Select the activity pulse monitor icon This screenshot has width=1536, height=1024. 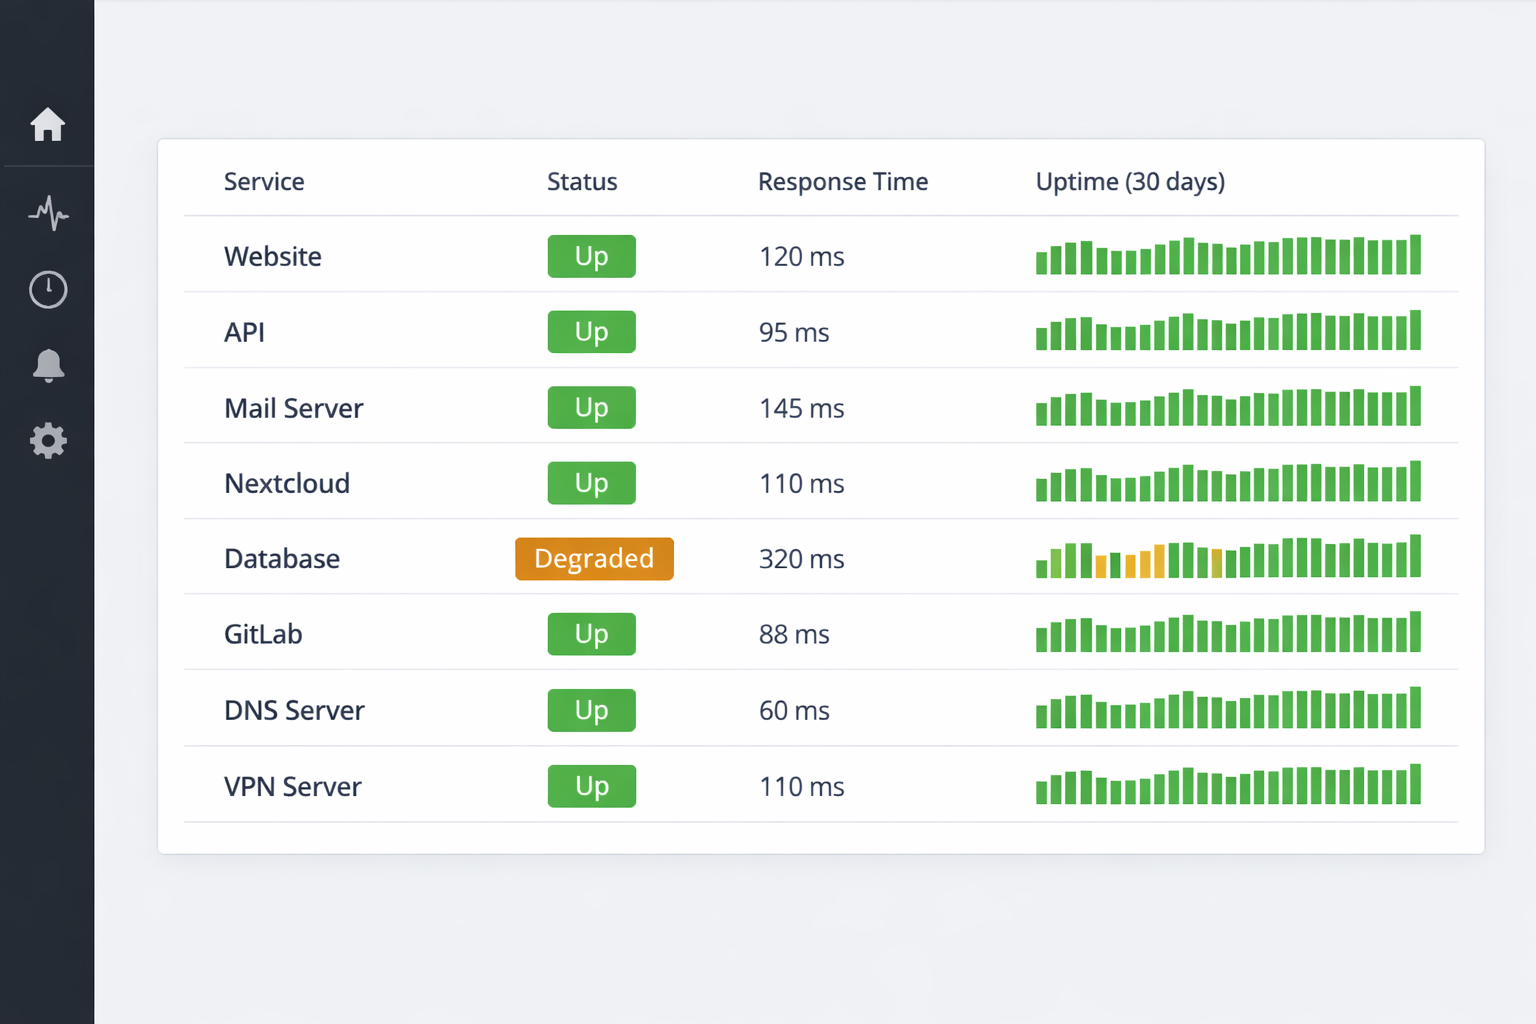coord(47,213)
